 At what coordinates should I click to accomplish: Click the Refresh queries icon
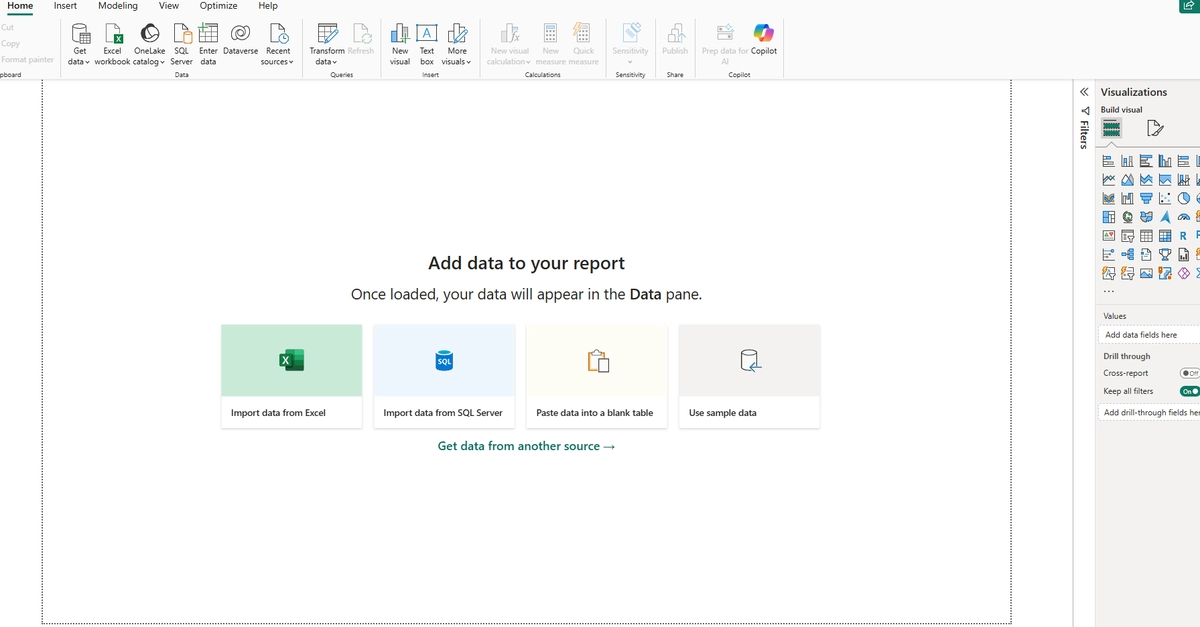361,33
